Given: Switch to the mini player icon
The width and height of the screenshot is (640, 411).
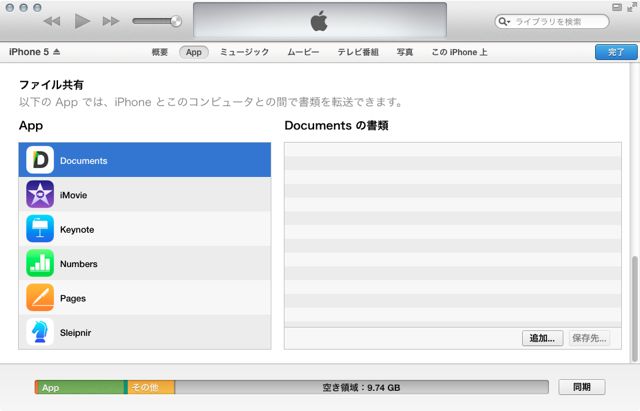Looking at the screenshot, I should 617,7.
